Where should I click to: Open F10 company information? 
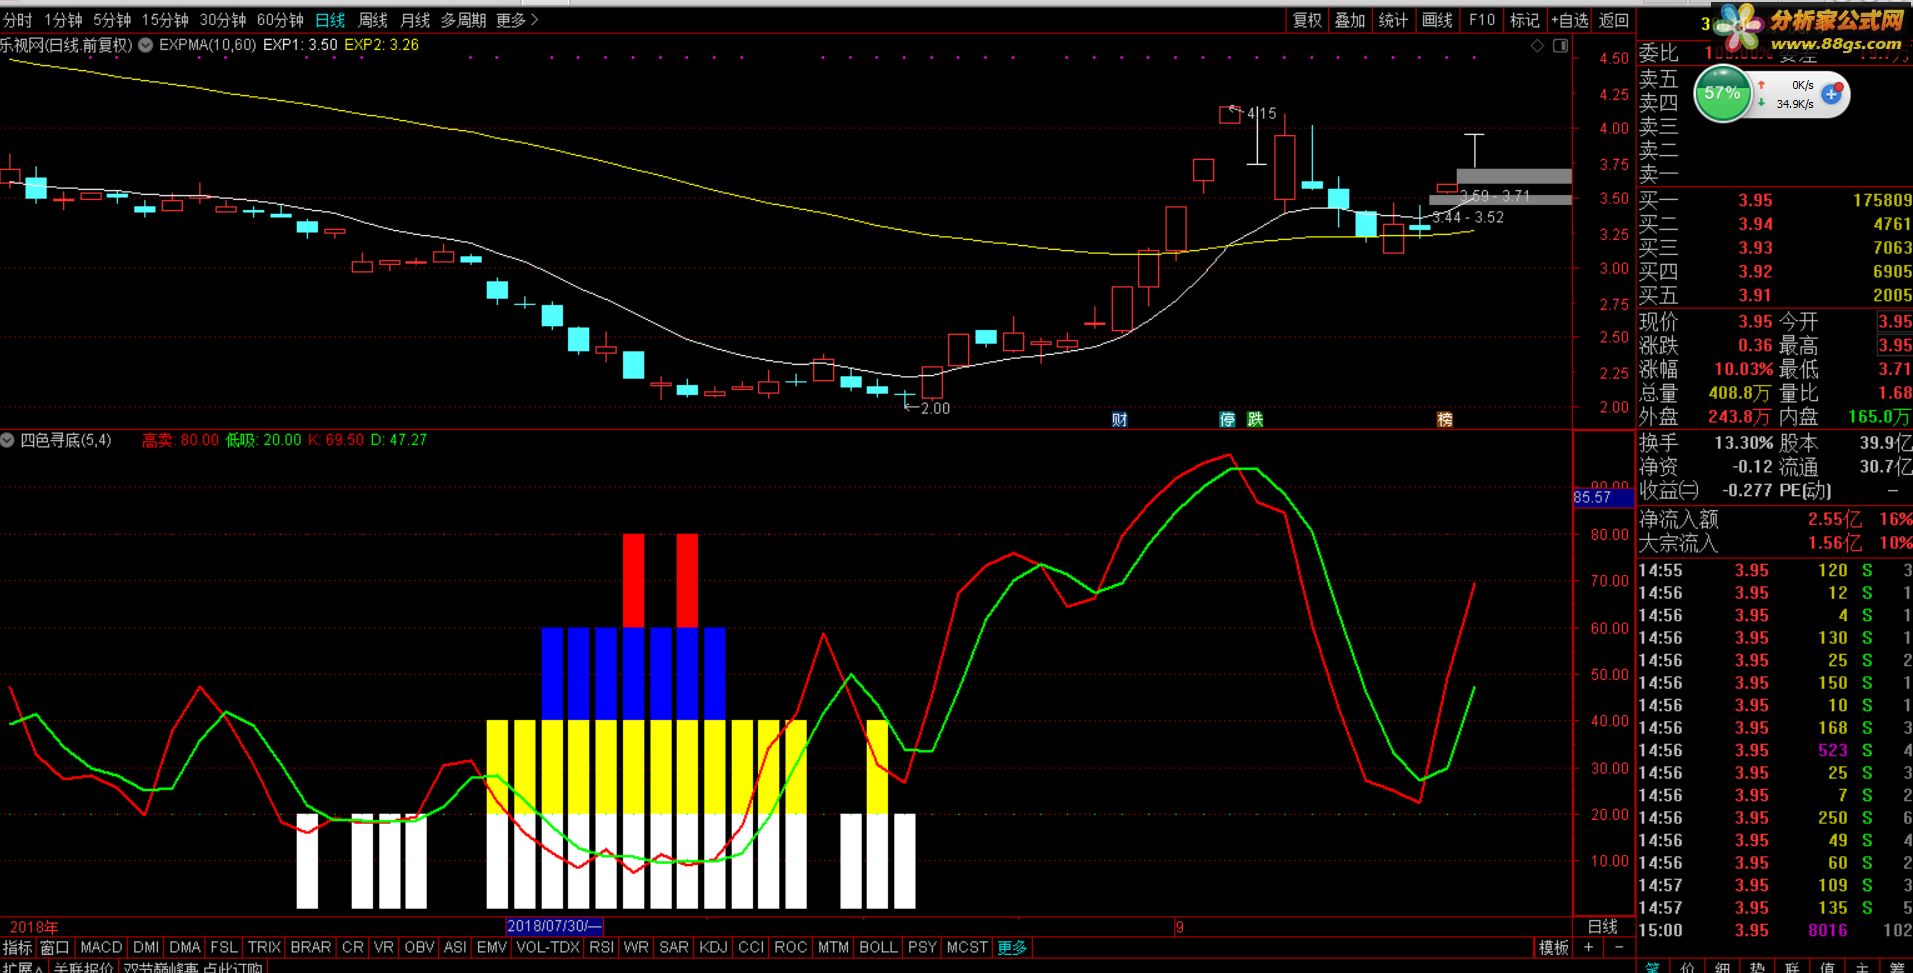1482,20
